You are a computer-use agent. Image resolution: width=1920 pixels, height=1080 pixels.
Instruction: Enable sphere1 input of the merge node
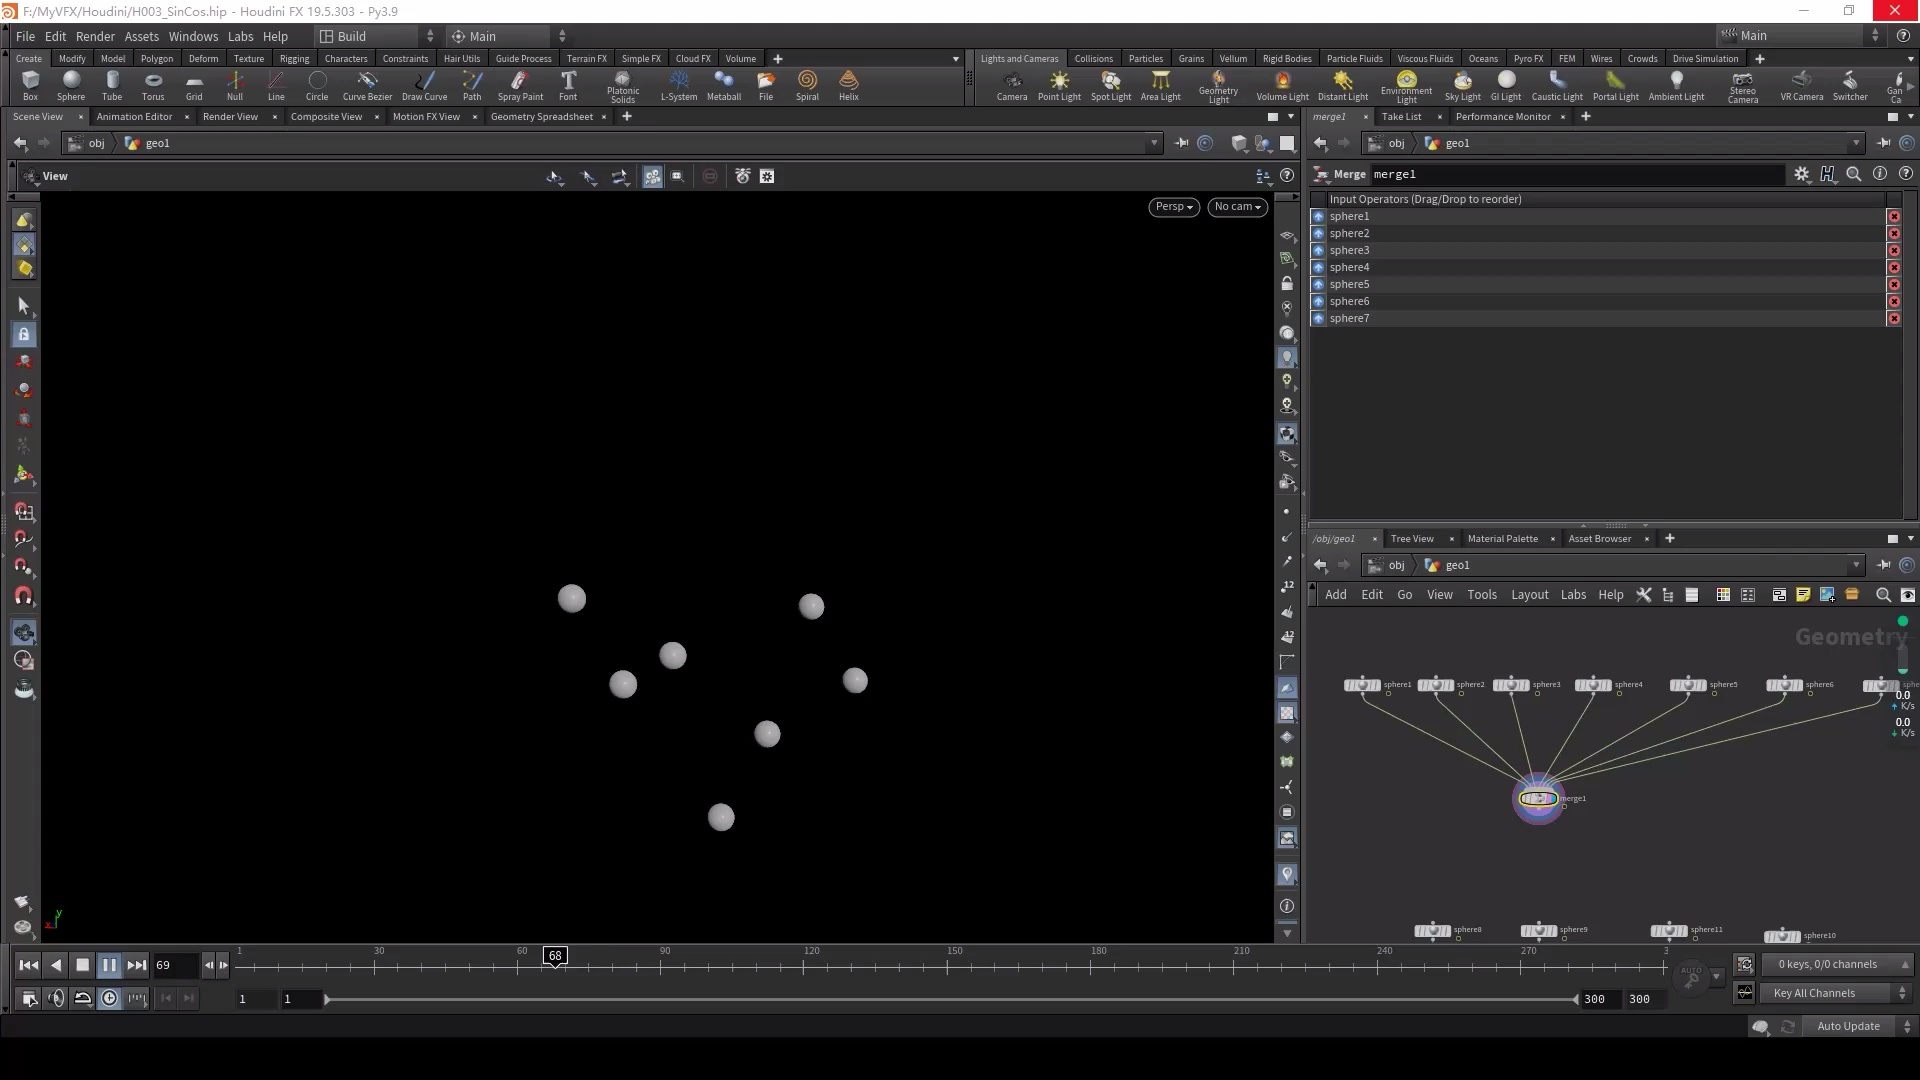(x=1320, y=216)
